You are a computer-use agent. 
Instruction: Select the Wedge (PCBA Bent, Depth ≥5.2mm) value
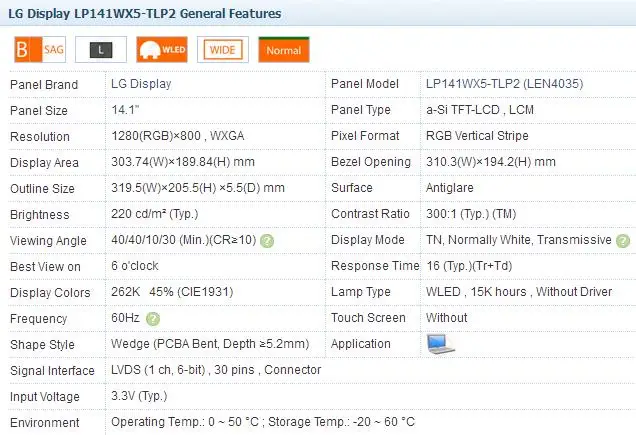(x=210, y=344)
